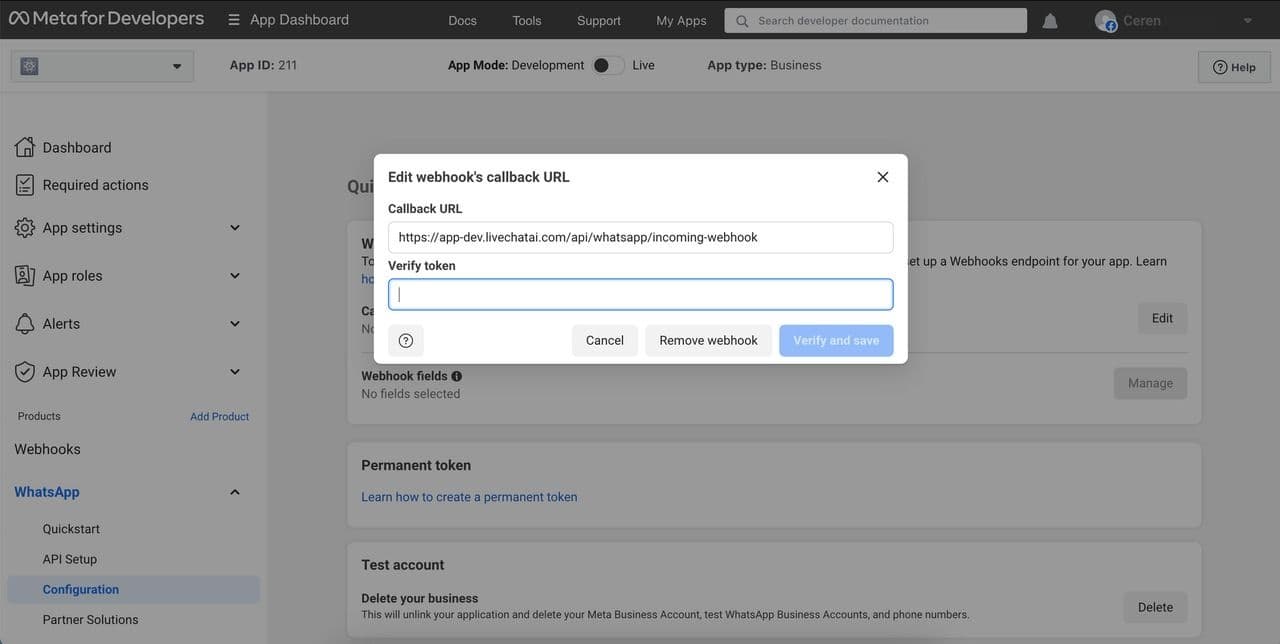Open the Support menu item
This screenshot has height=644, width=1280.
pos(599,20)
